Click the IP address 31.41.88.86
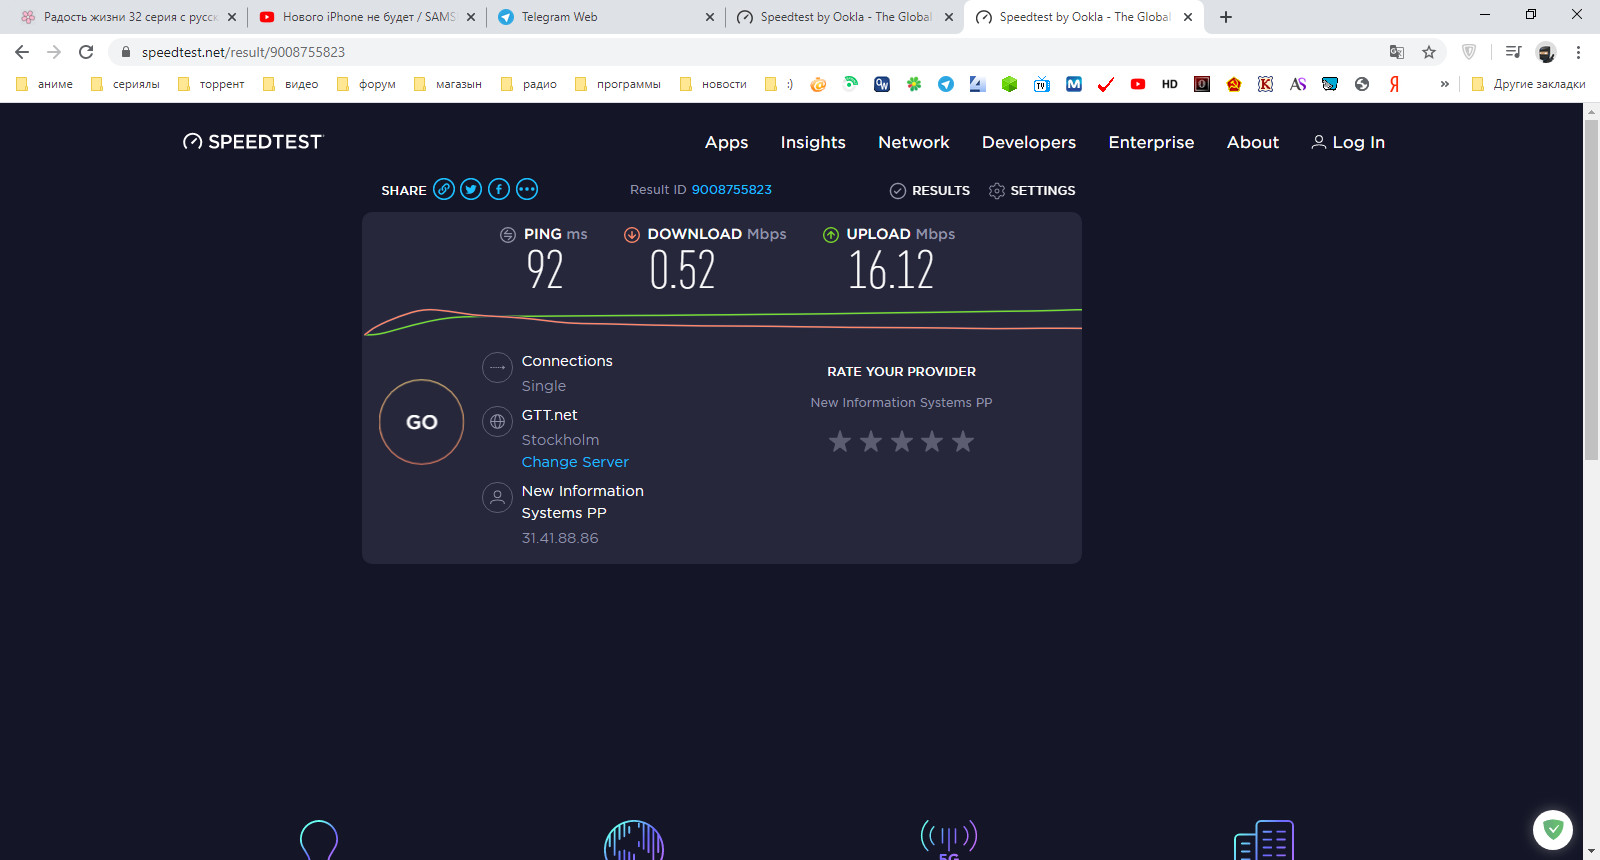 pyautogui.click(x=560, y=538)
